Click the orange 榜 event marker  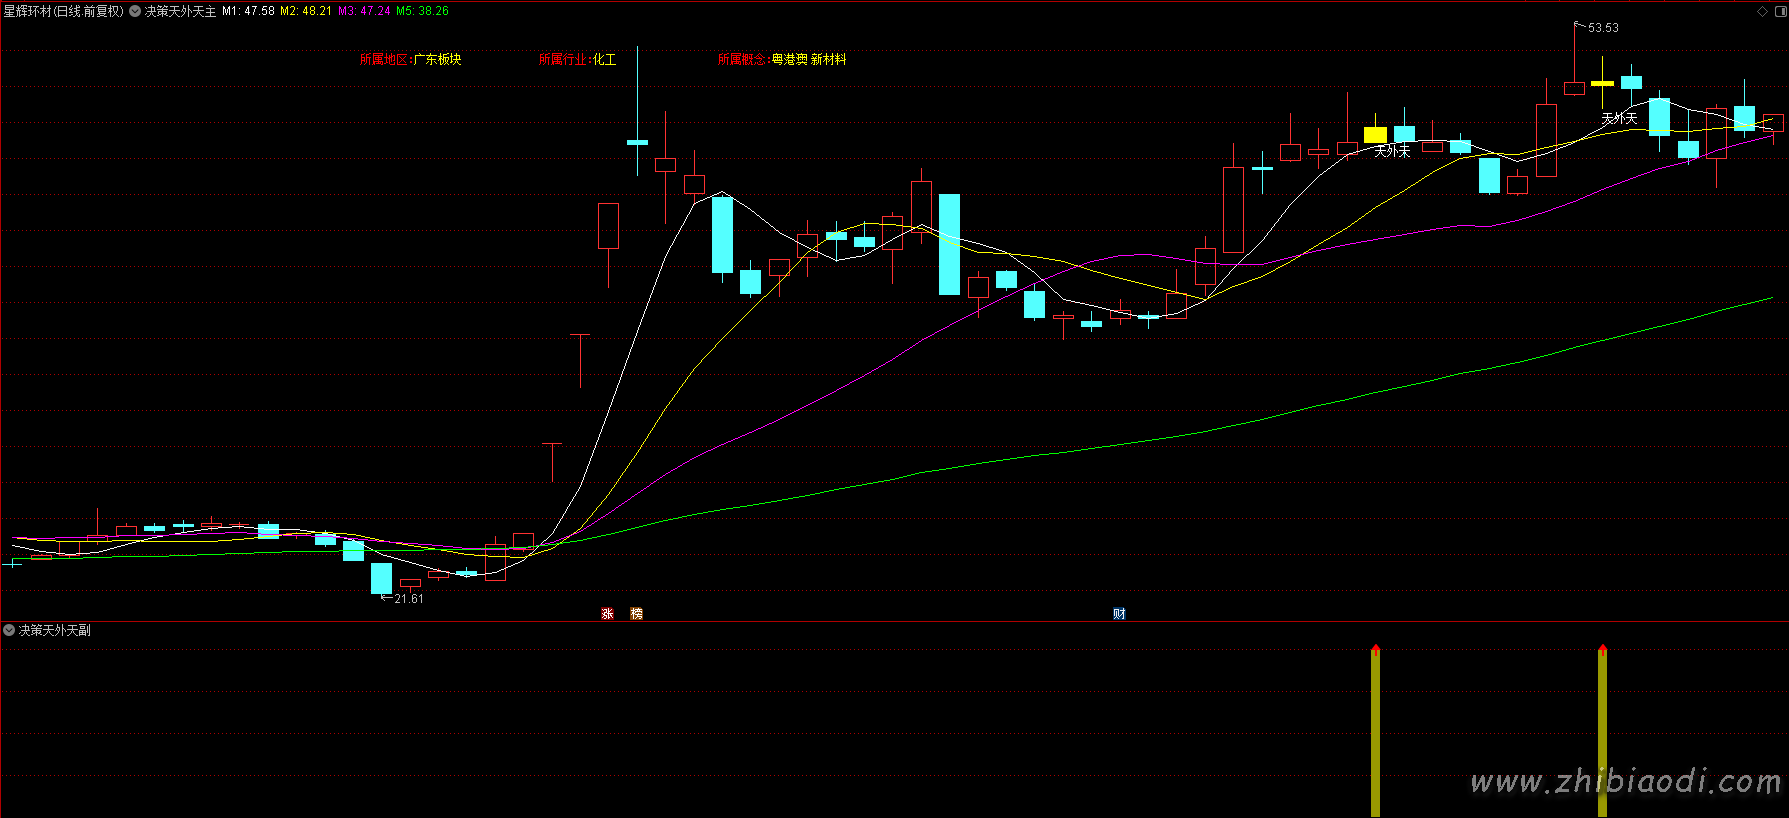[x=636, y=613]
